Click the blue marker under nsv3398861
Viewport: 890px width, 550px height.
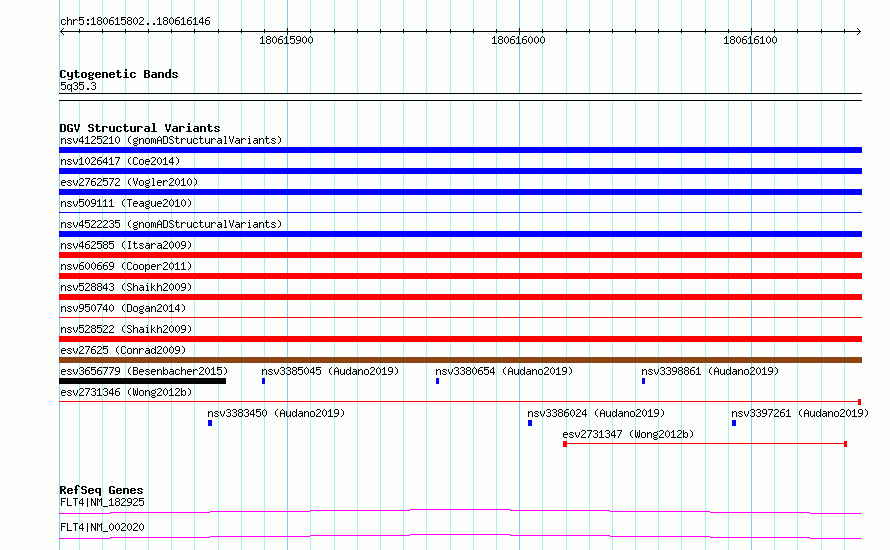point(644,381)
